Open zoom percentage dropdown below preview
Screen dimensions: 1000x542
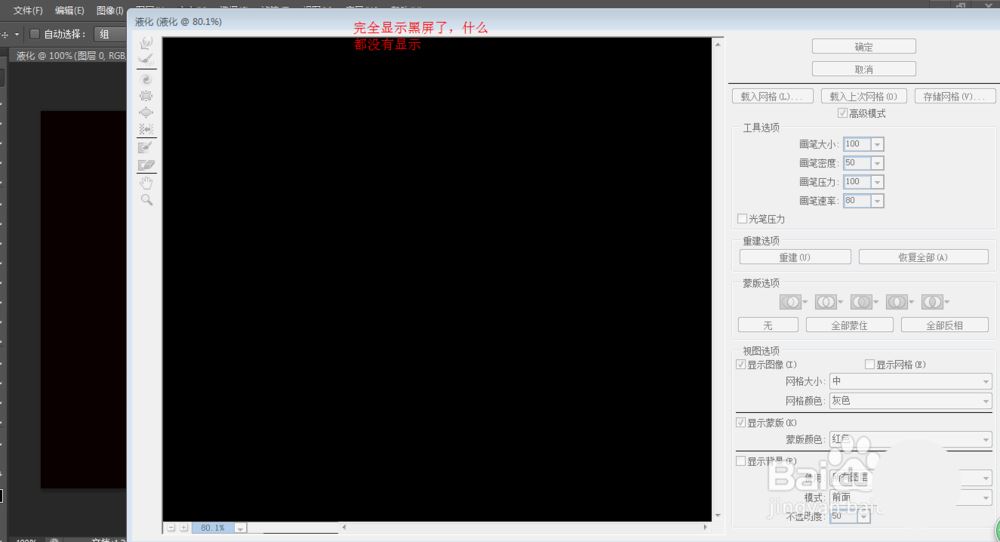point(240,528)
